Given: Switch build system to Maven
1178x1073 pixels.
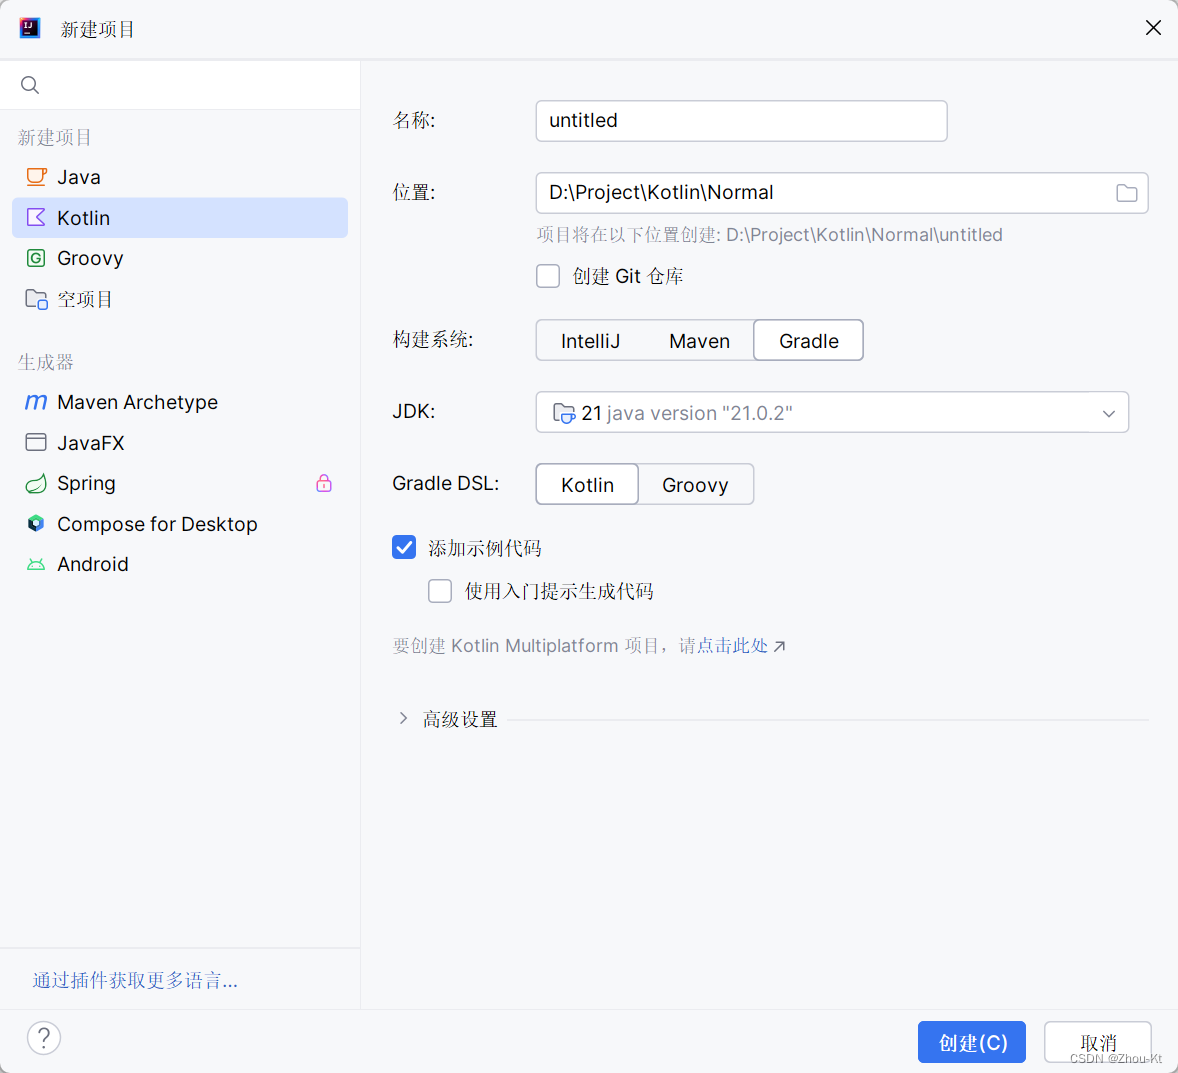Looking at the screenshot, I should pyautogui.click(x=699, y=340).
